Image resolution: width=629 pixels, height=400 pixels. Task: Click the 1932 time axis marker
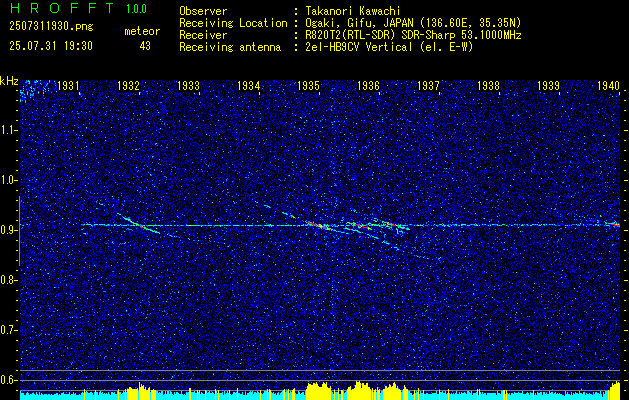(128, 85)
